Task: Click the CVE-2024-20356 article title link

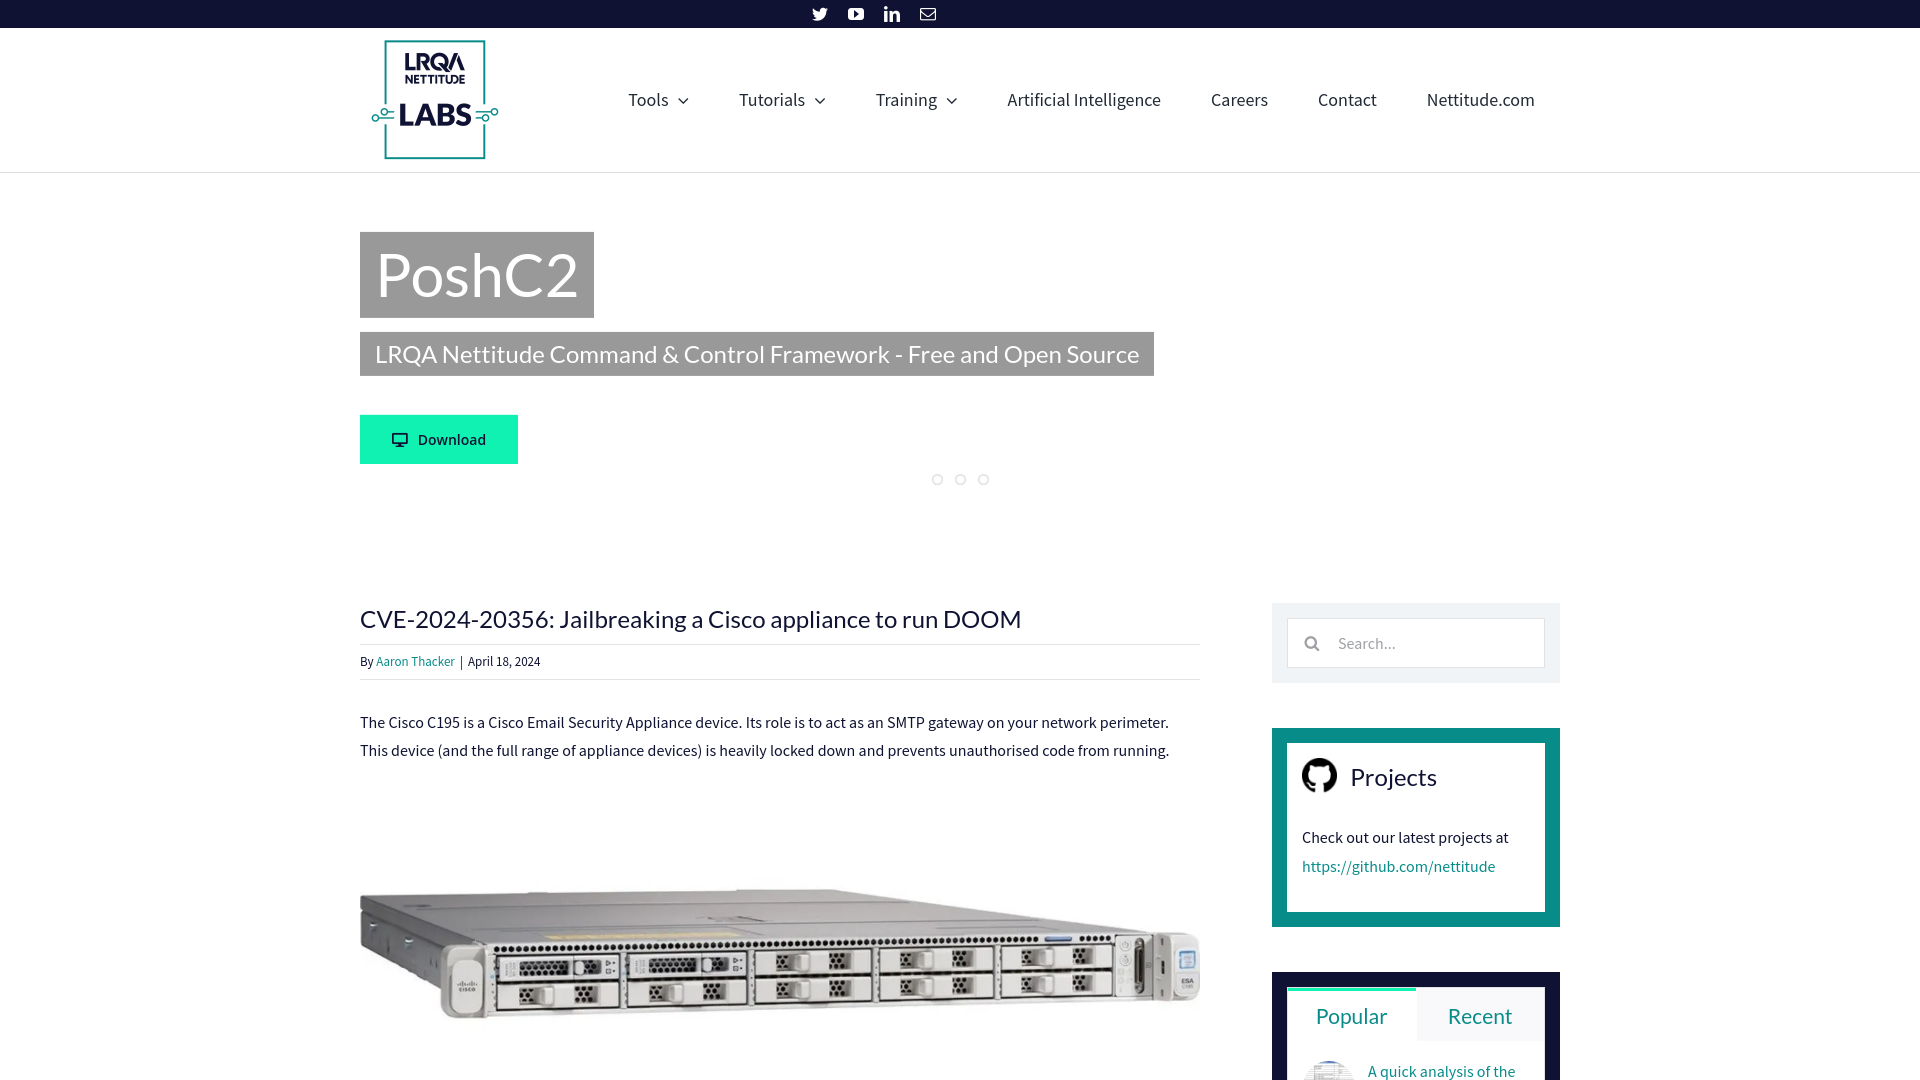Action: pos(690,618)
